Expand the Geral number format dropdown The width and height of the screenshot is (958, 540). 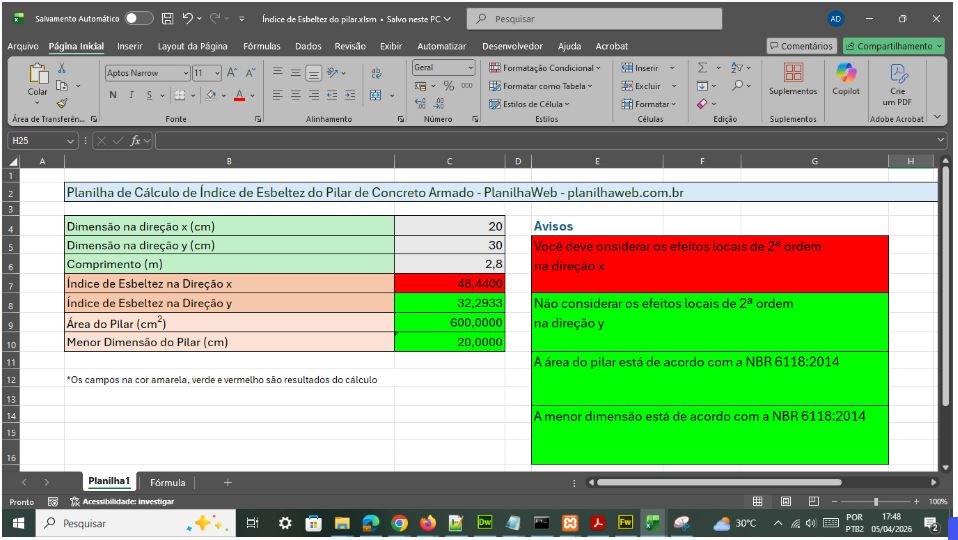pos(470,68)
